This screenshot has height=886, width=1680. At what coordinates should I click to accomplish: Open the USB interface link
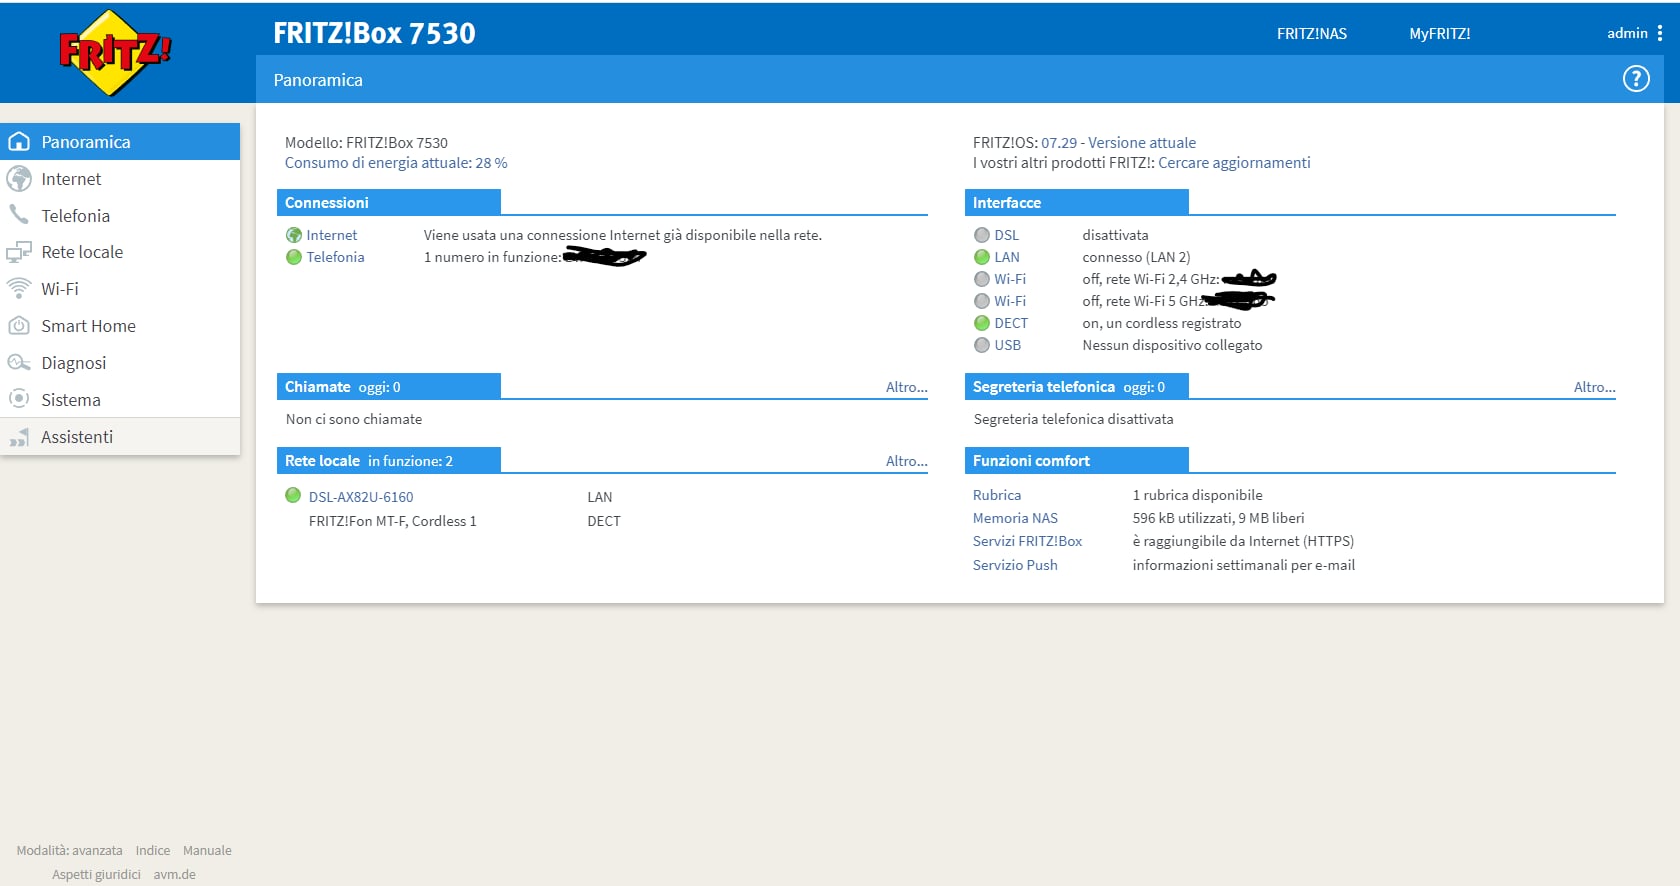(x=1008, y=345)
